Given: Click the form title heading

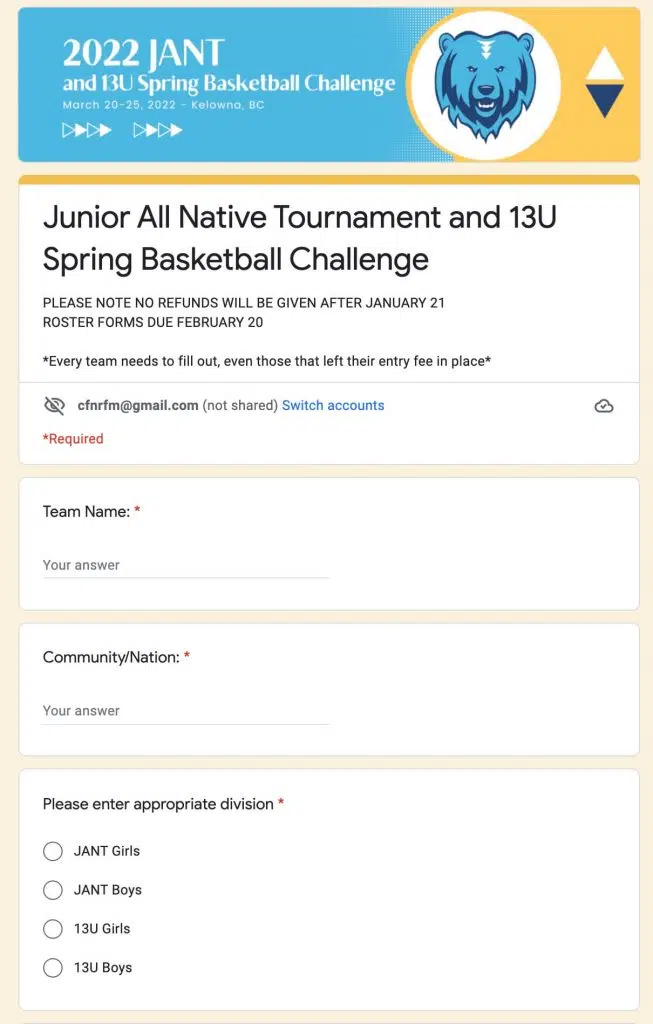Looking at the screenshot, I should coord(299,238).
